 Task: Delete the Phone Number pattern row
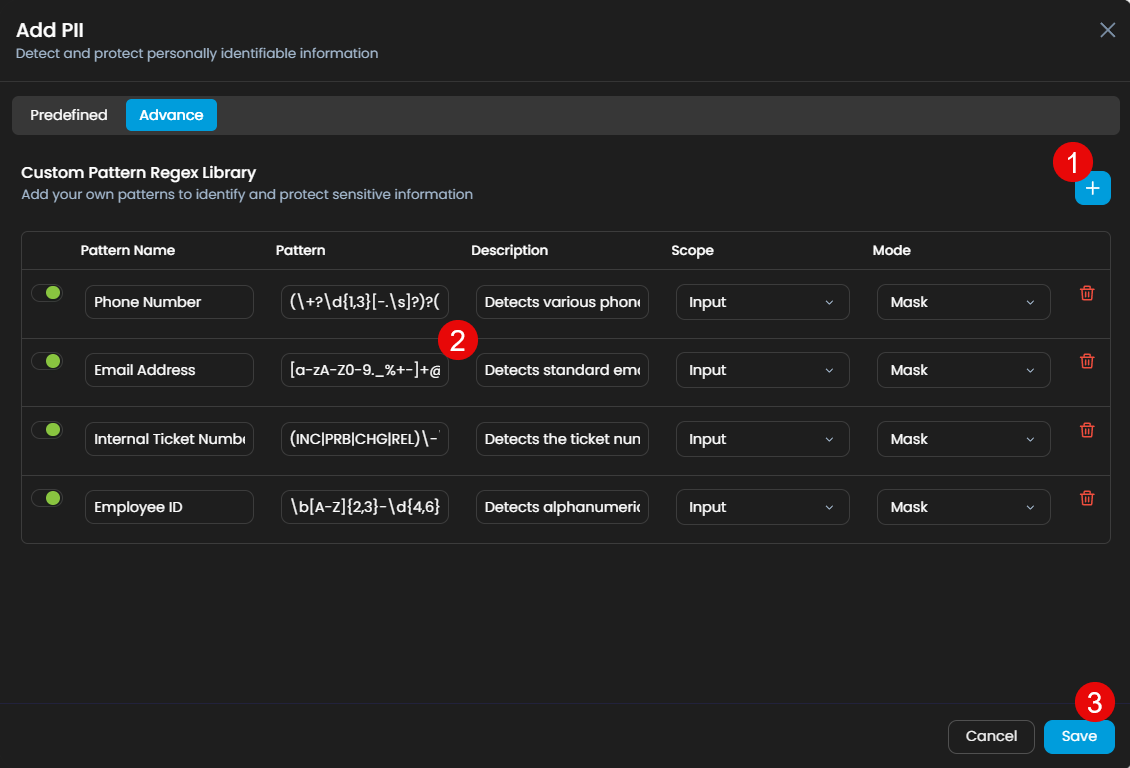pos(1087,293)
